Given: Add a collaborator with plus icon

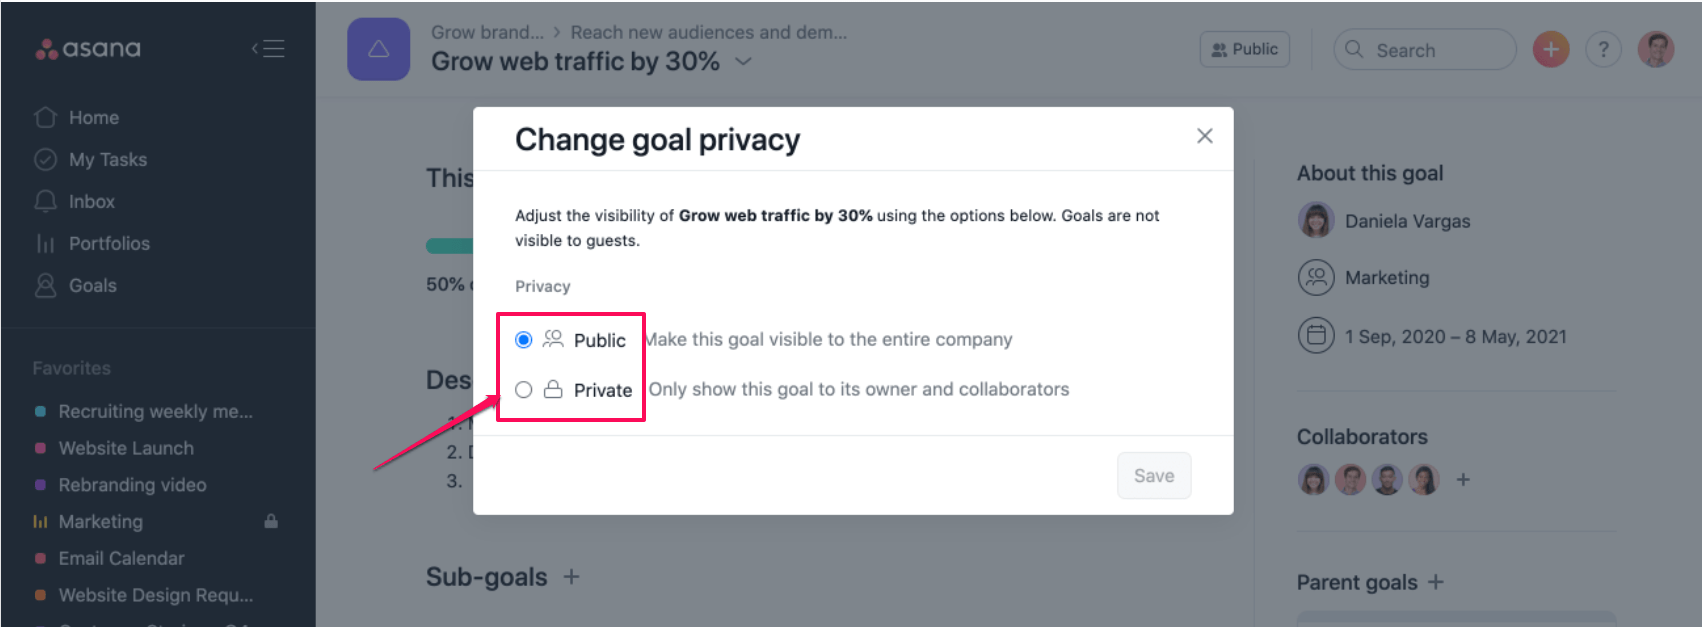Looking at the screenshot, I should click(x=1463, y=480).
